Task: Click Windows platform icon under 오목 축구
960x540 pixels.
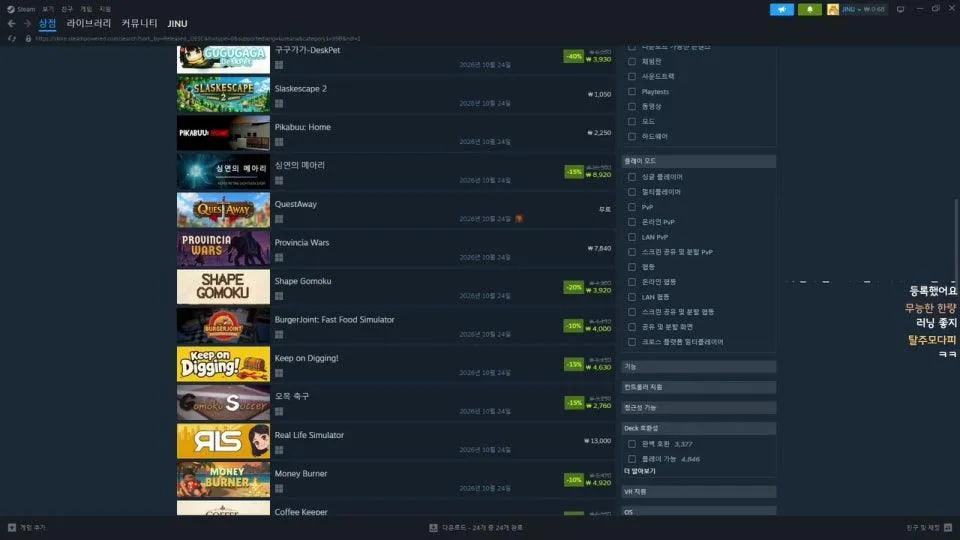Action: tap(279, 412)
